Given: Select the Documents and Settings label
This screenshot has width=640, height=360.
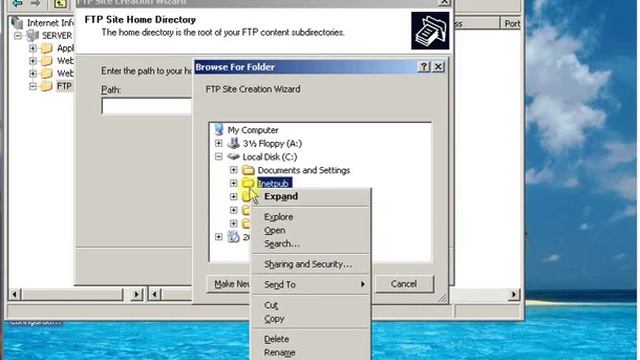Looking at the screenshot, I should [304, 170].
